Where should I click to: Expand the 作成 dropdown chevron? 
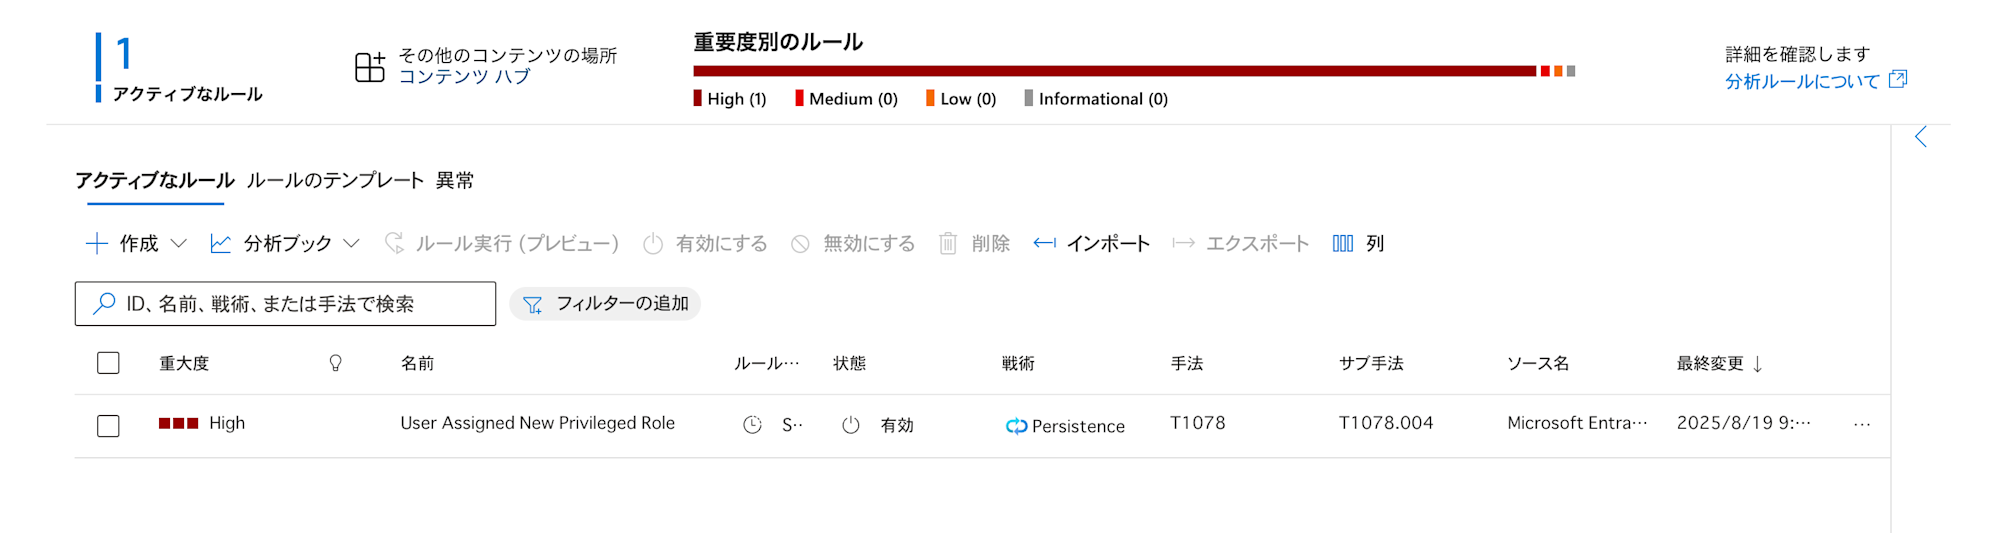coord(179,243)
